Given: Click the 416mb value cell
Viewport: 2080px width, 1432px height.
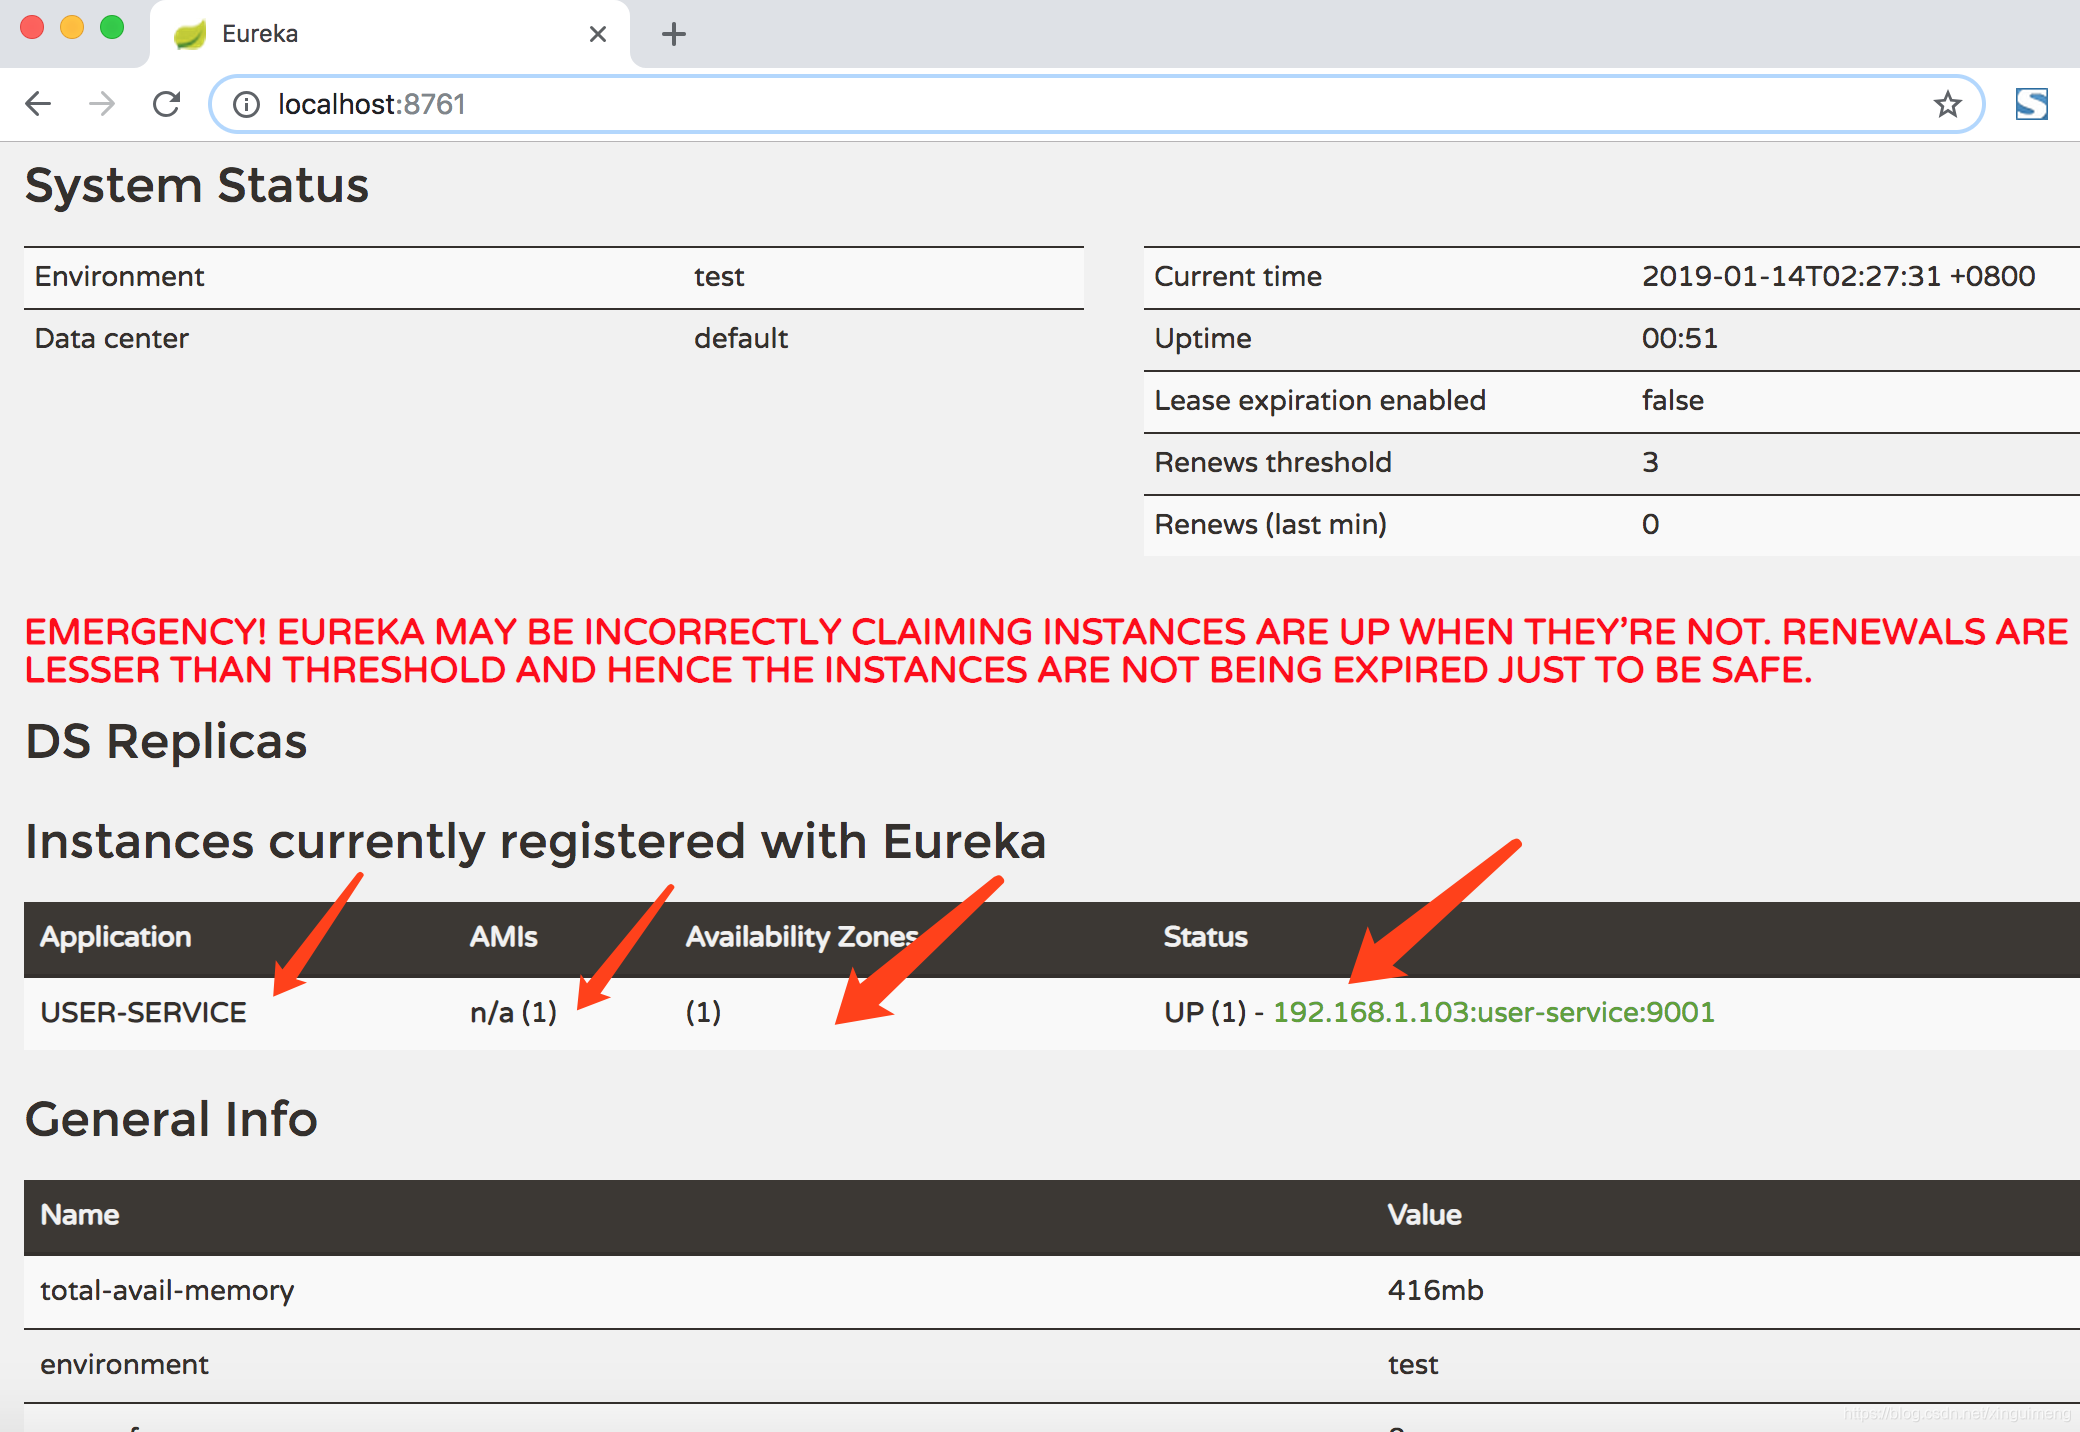Looking at the screenshot, I should [1435, 1291].
